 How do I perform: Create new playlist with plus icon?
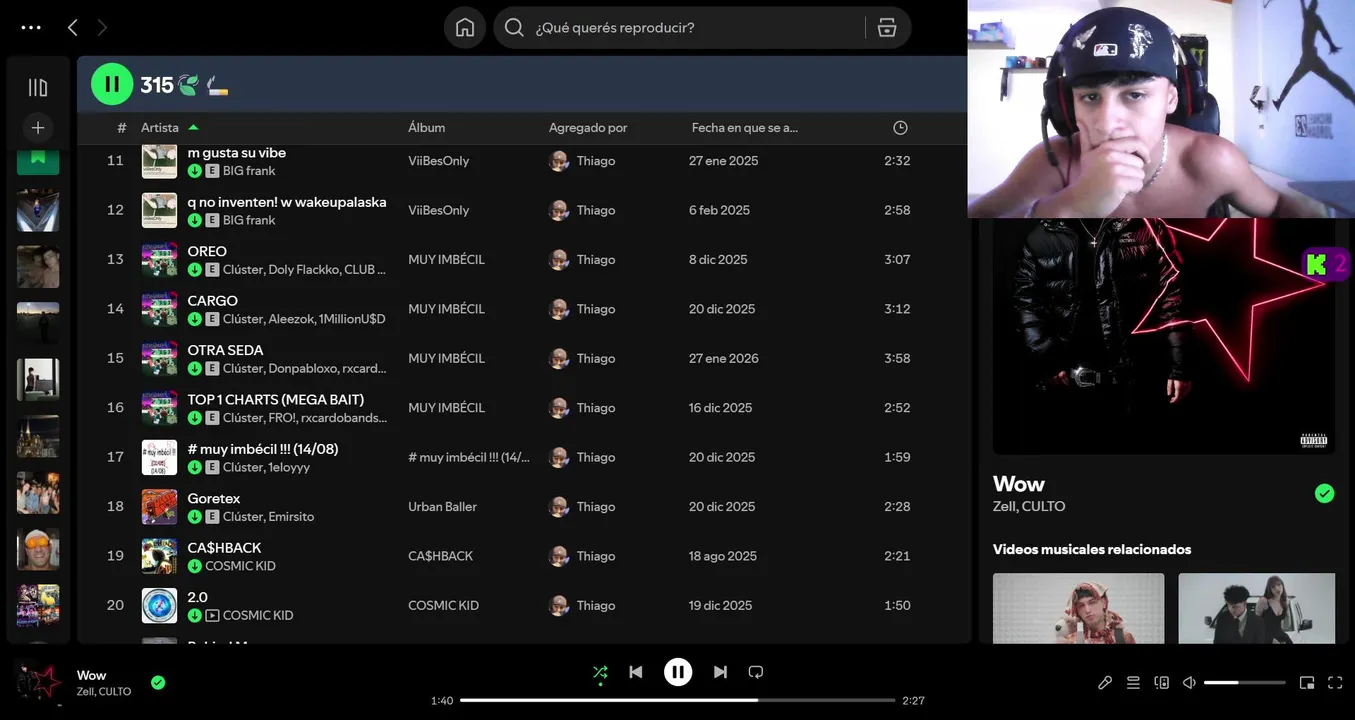[x=38, y=128]
